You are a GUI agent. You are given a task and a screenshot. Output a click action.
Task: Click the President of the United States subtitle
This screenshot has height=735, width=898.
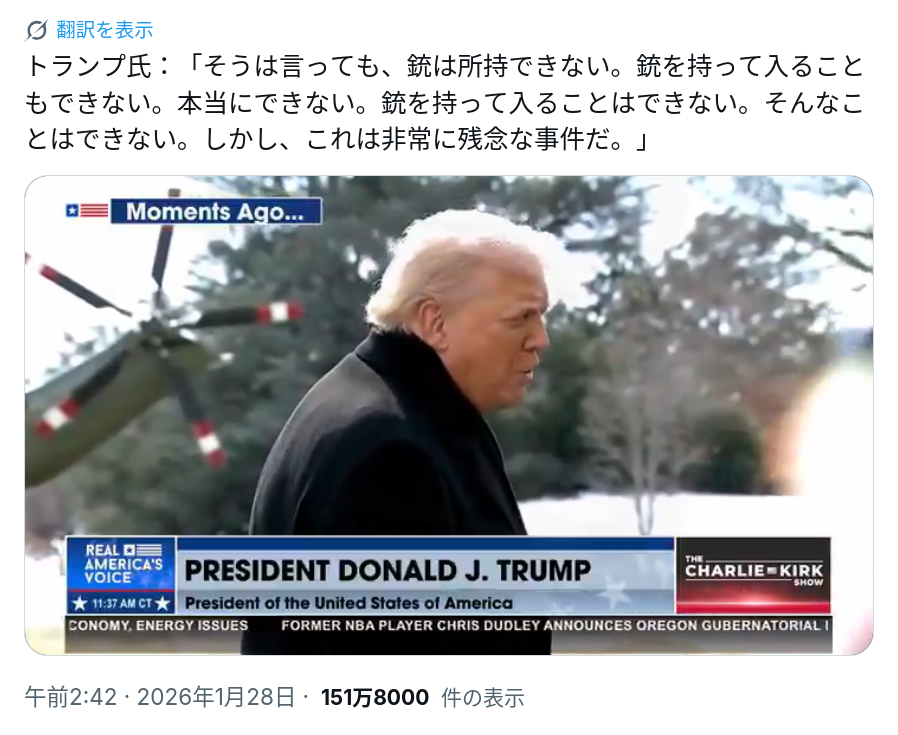pos(349,603)
